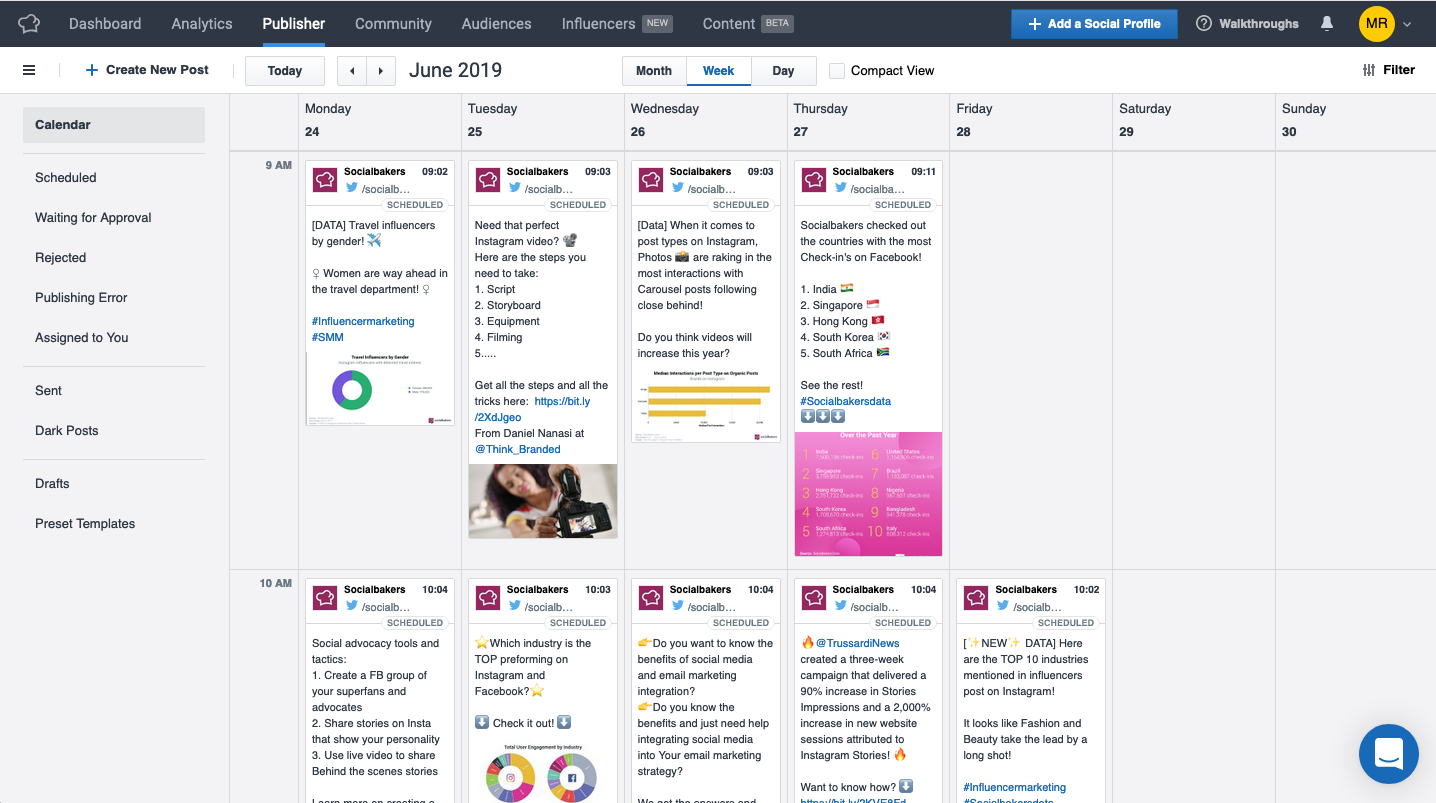Click Socialbakers avatar on Monday 09:02 post
This screenshot has height=803, width=1436.
[325, 180]
